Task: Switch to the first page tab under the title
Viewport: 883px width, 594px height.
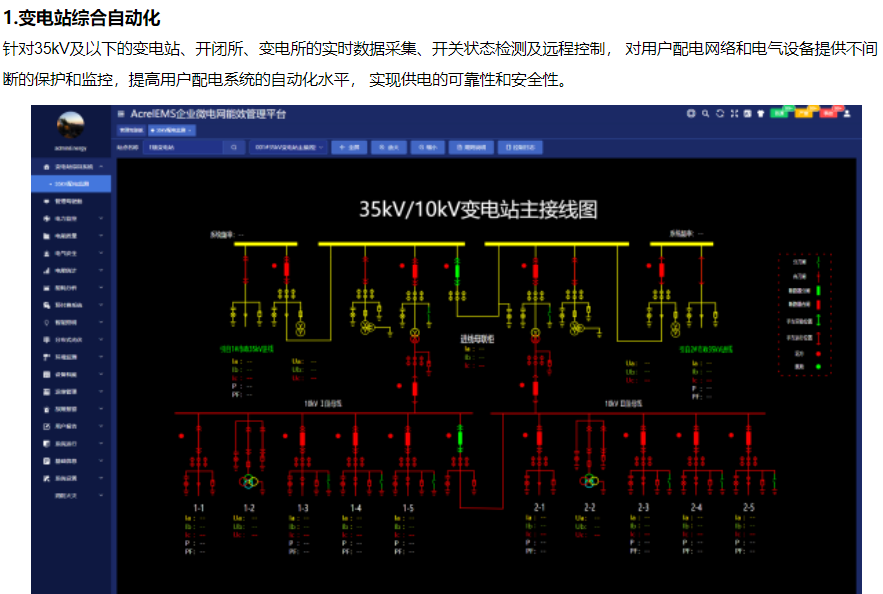Action: [131, 131]
